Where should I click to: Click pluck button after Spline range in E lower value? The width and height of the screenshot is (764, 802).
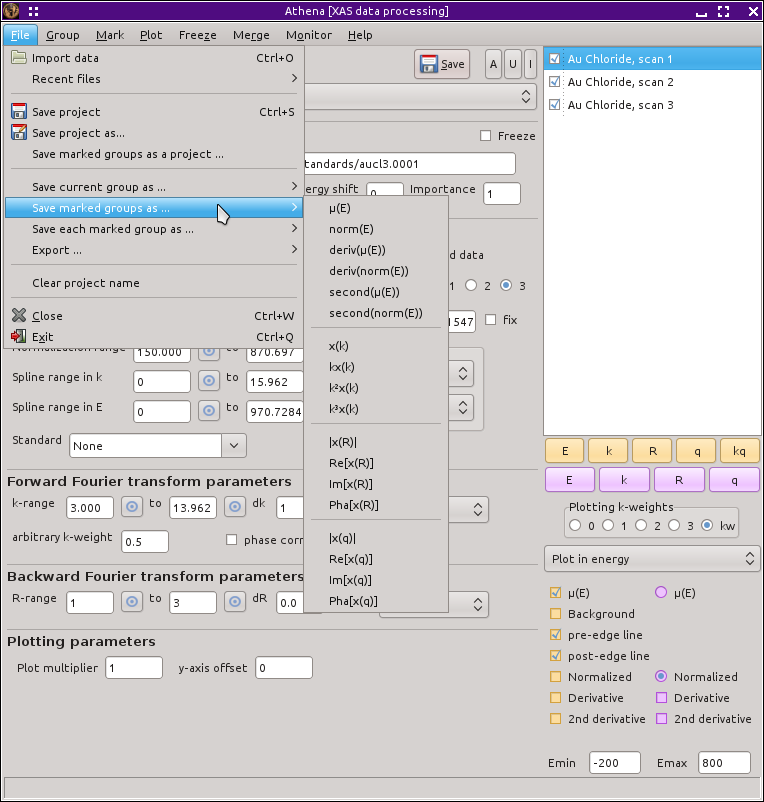209,411
